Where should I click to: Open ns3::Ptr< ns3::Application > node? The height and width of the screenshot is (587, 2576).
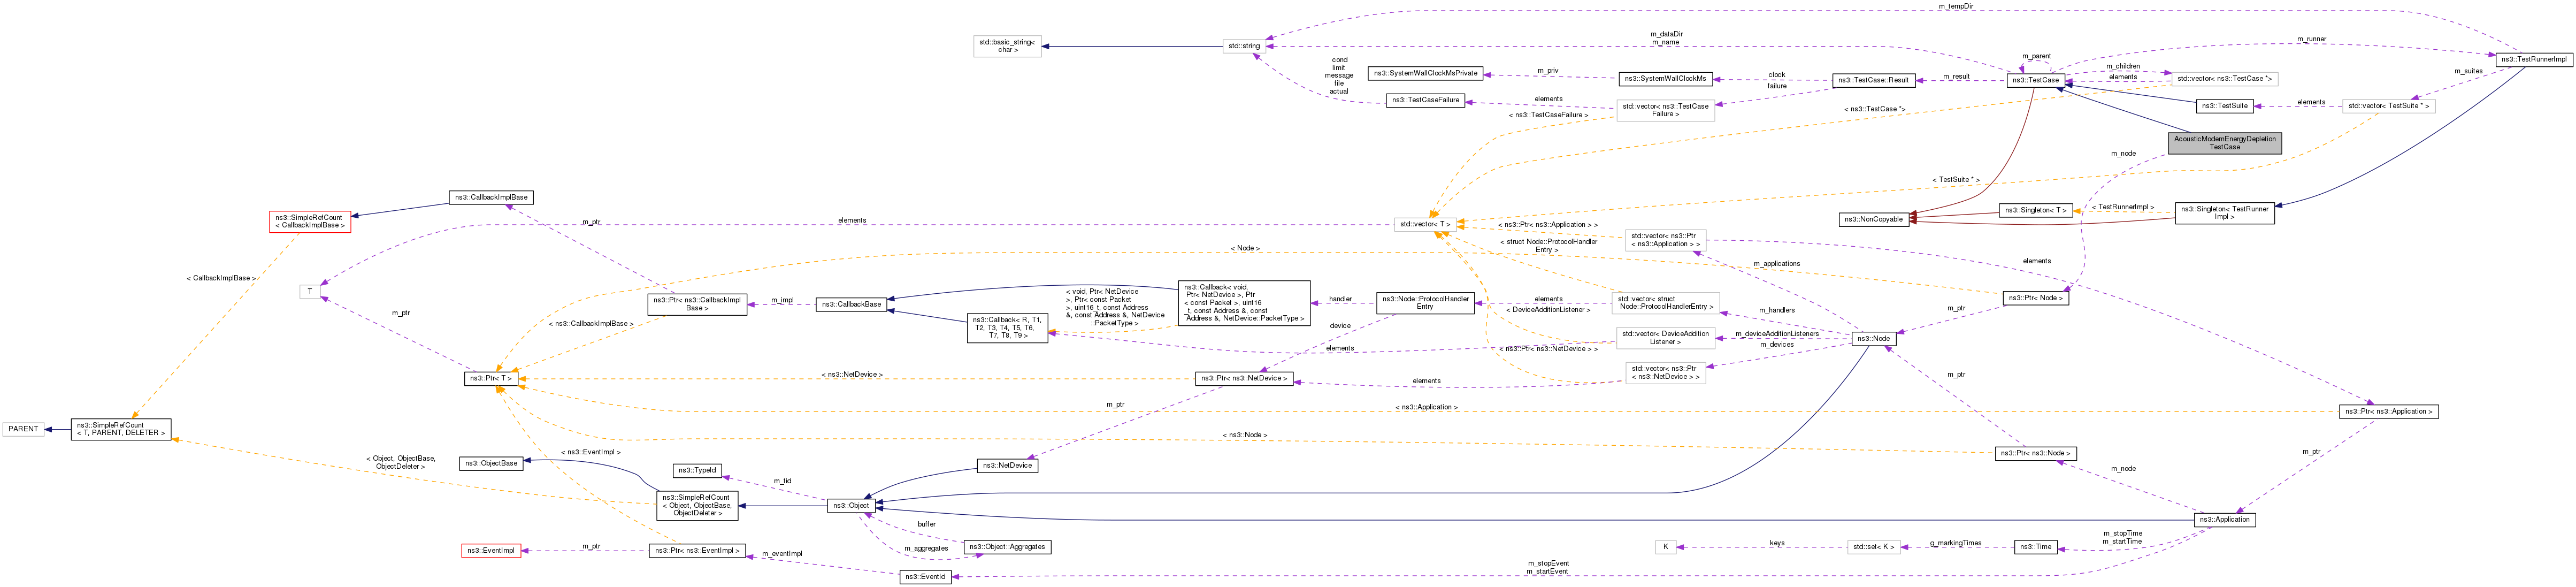[x=2388, y=412]
